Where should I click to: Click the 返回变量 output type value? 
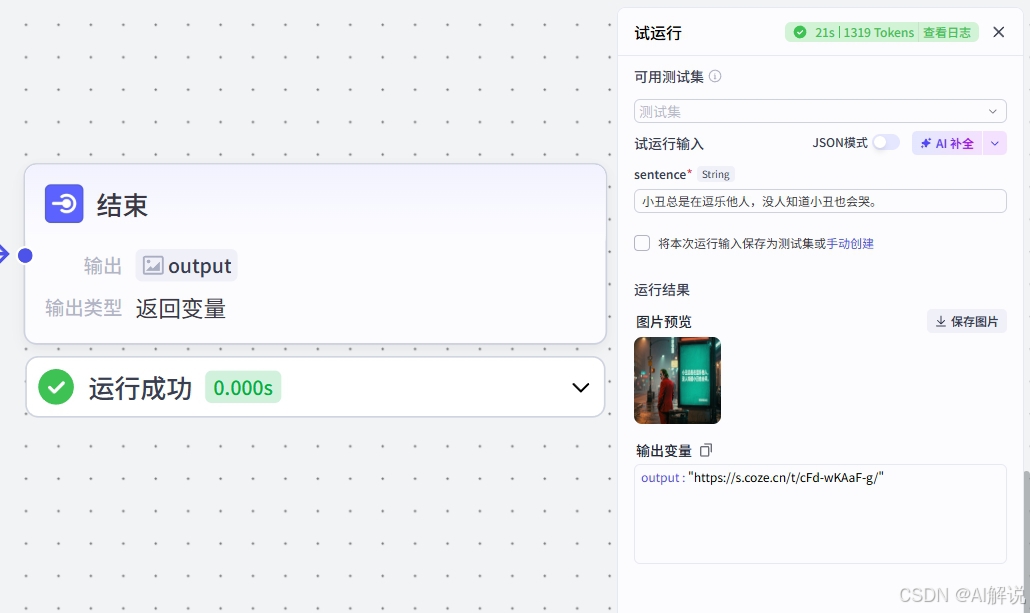(181, 308)
